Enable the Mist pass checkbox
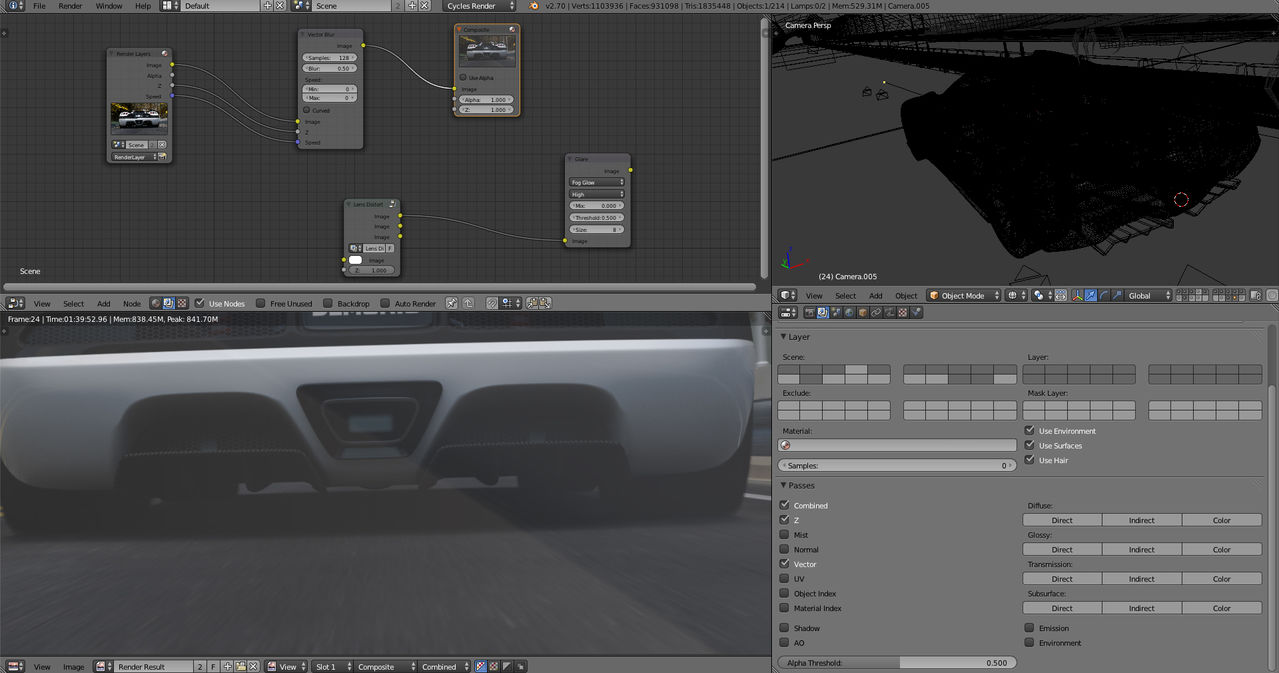 (785, 535)
